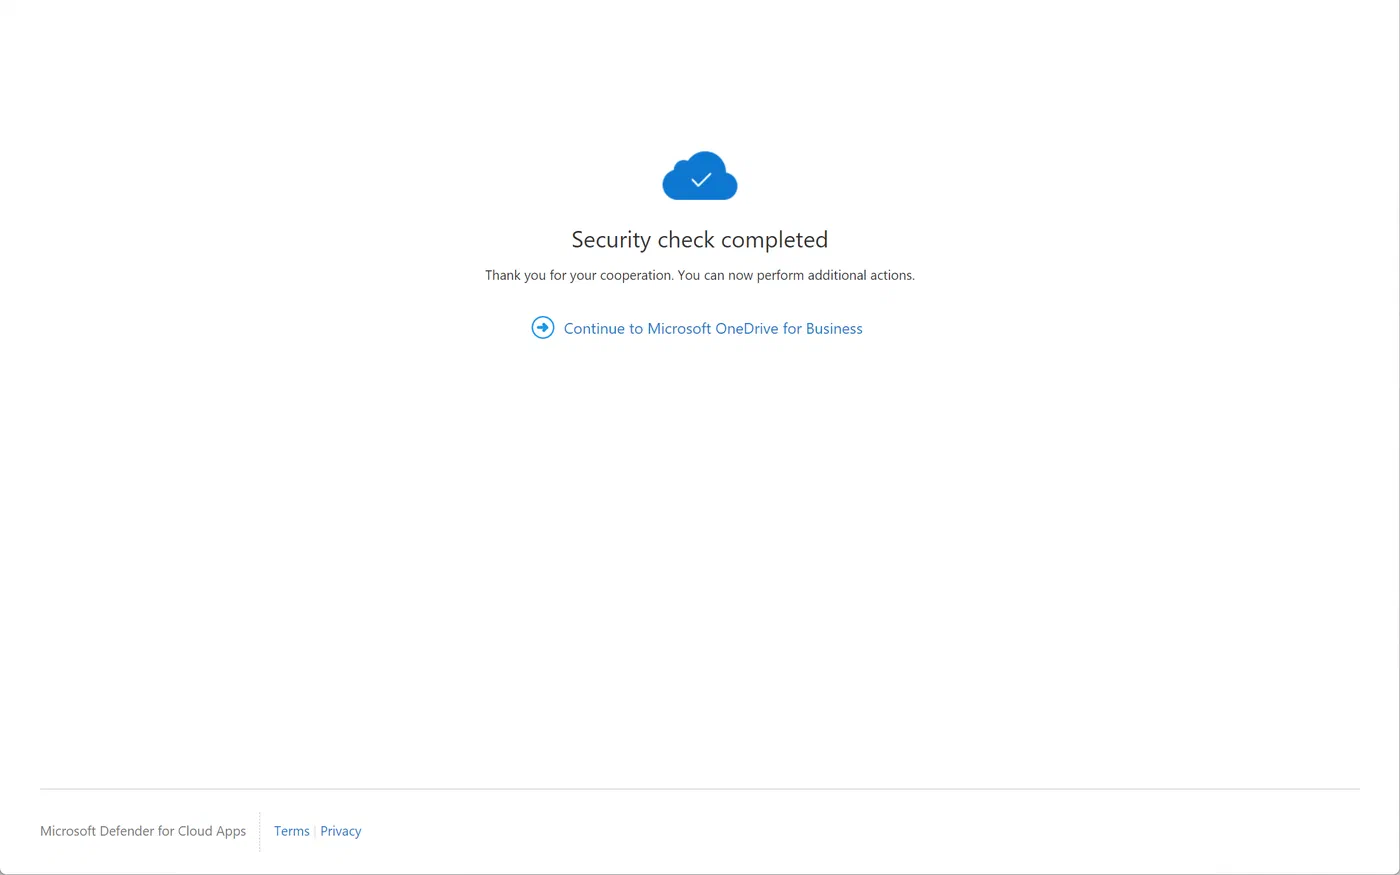Click the "Microsoft Defender for Cloud Apps" footer text
Screen dimensions: 1400x875
coord(143,831)
